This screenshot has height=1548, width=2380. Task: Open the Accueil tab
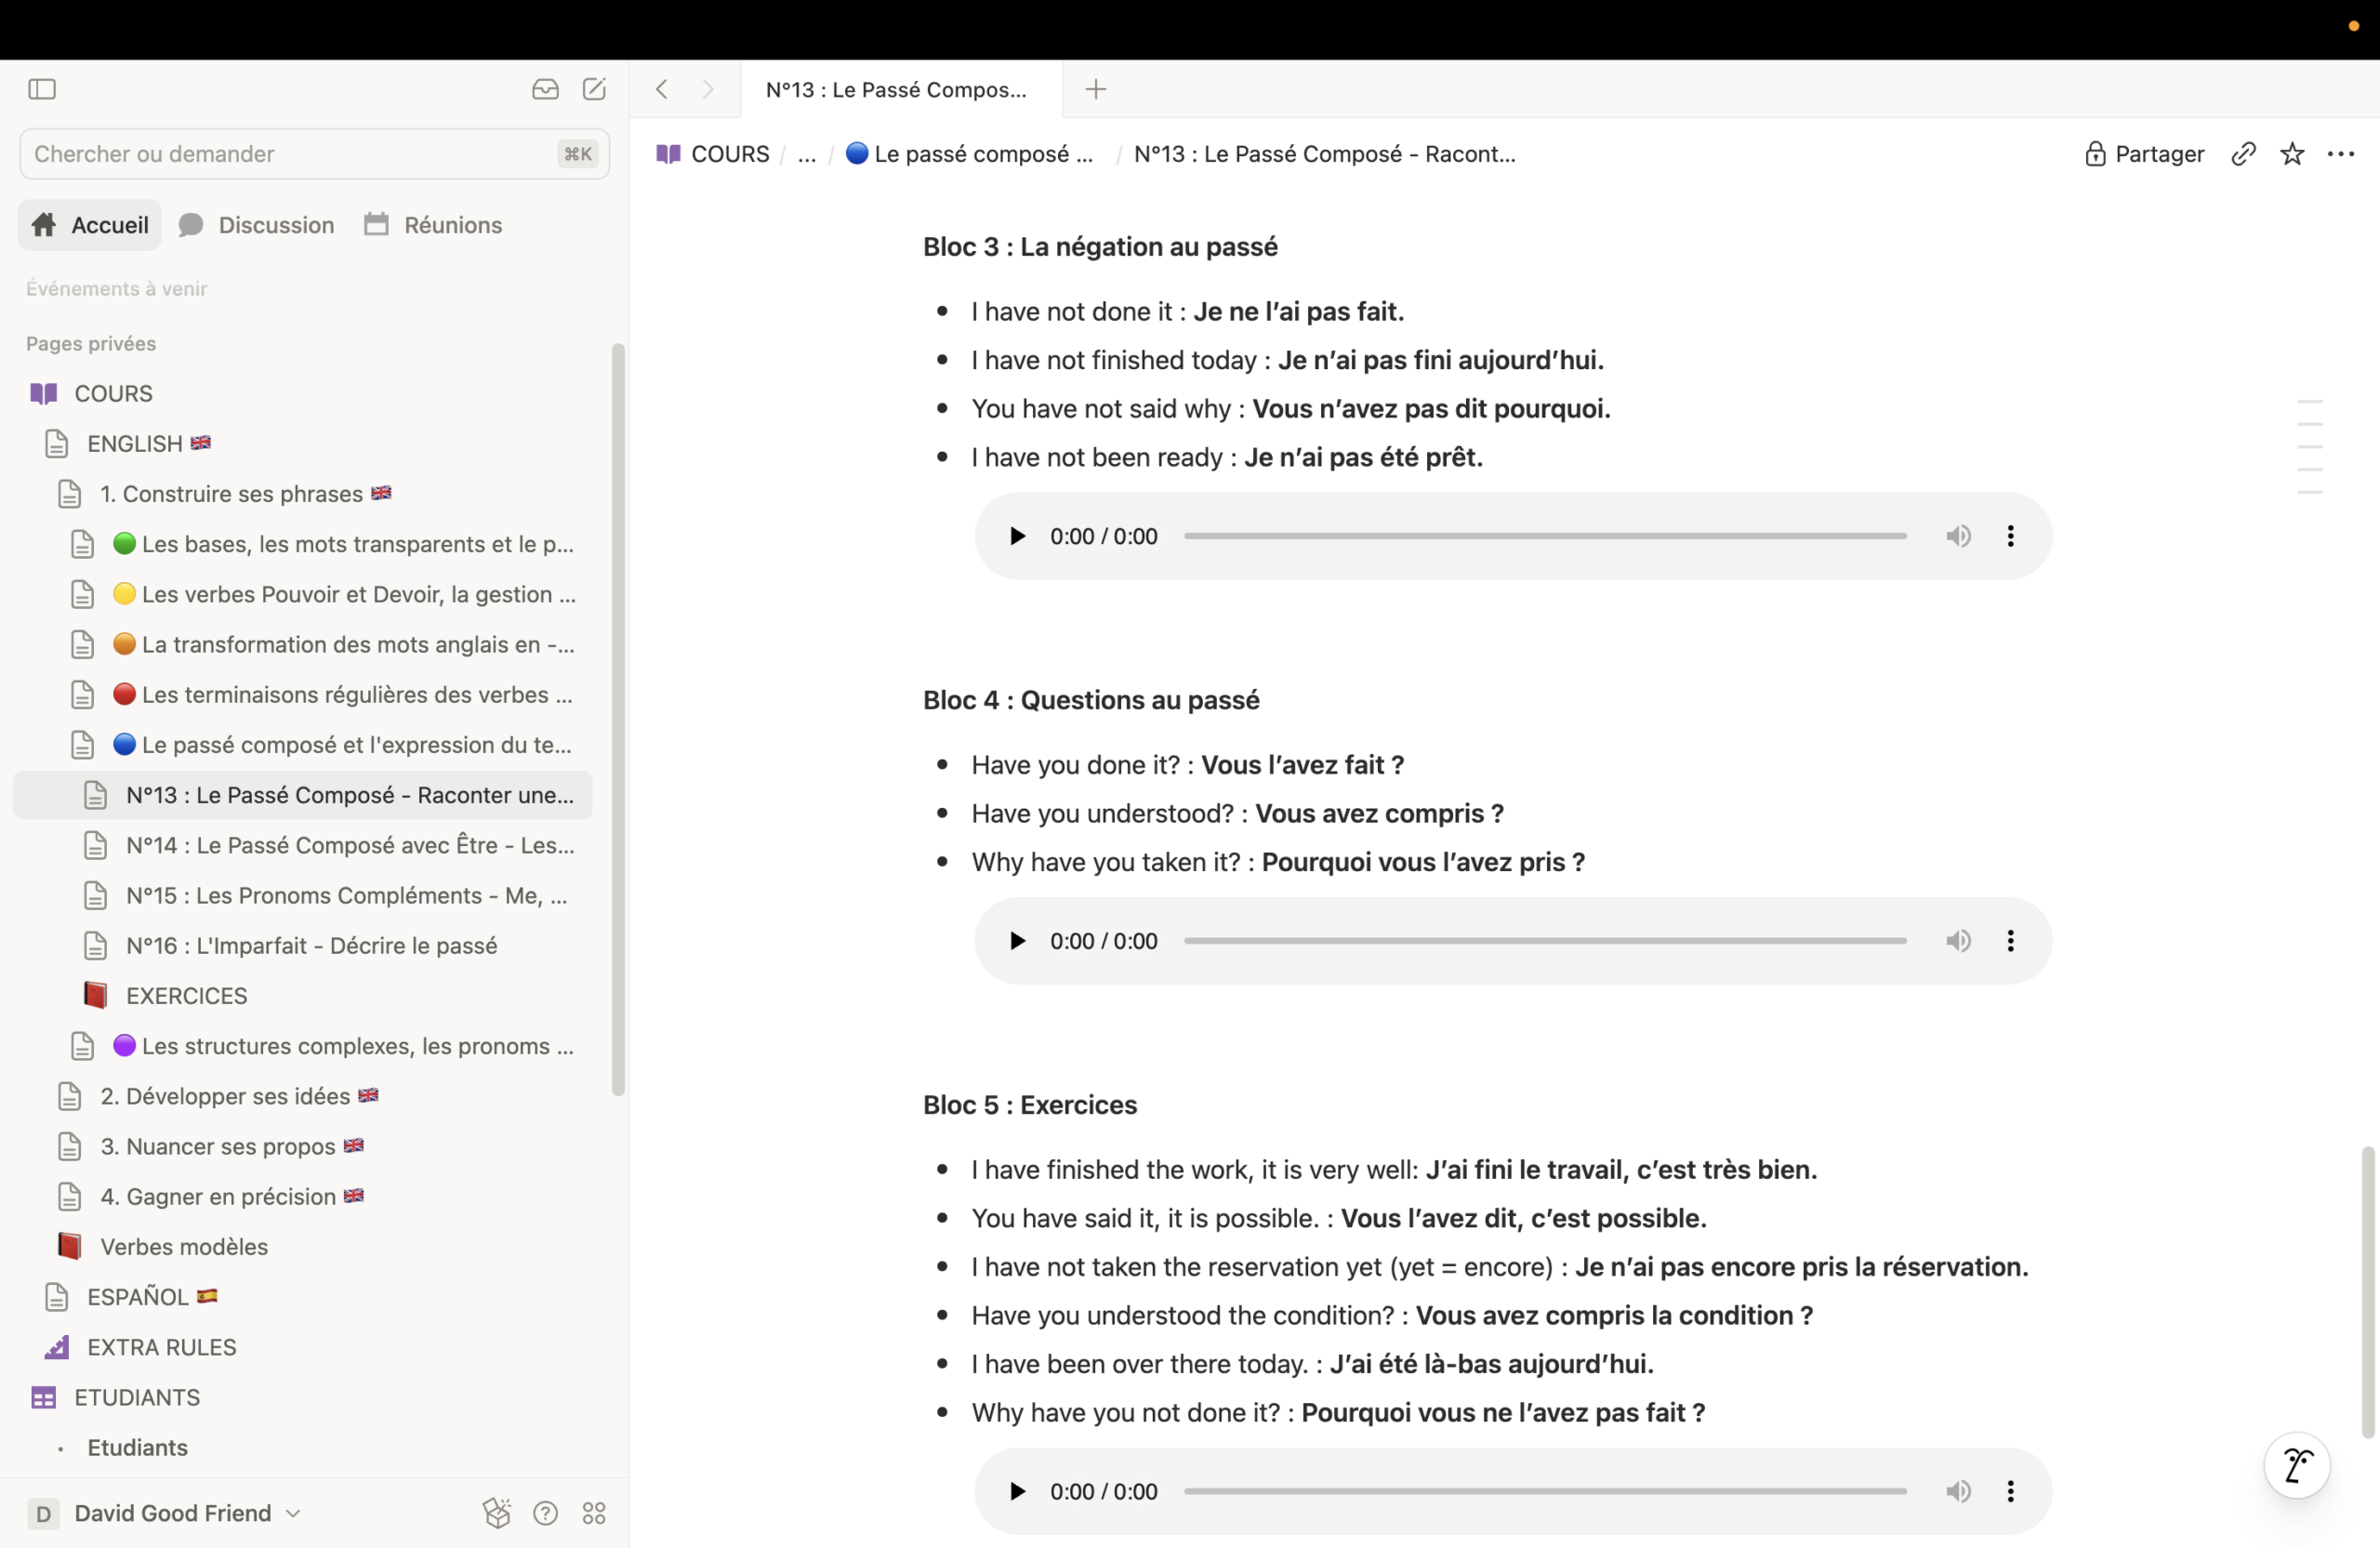click(90, 225)
